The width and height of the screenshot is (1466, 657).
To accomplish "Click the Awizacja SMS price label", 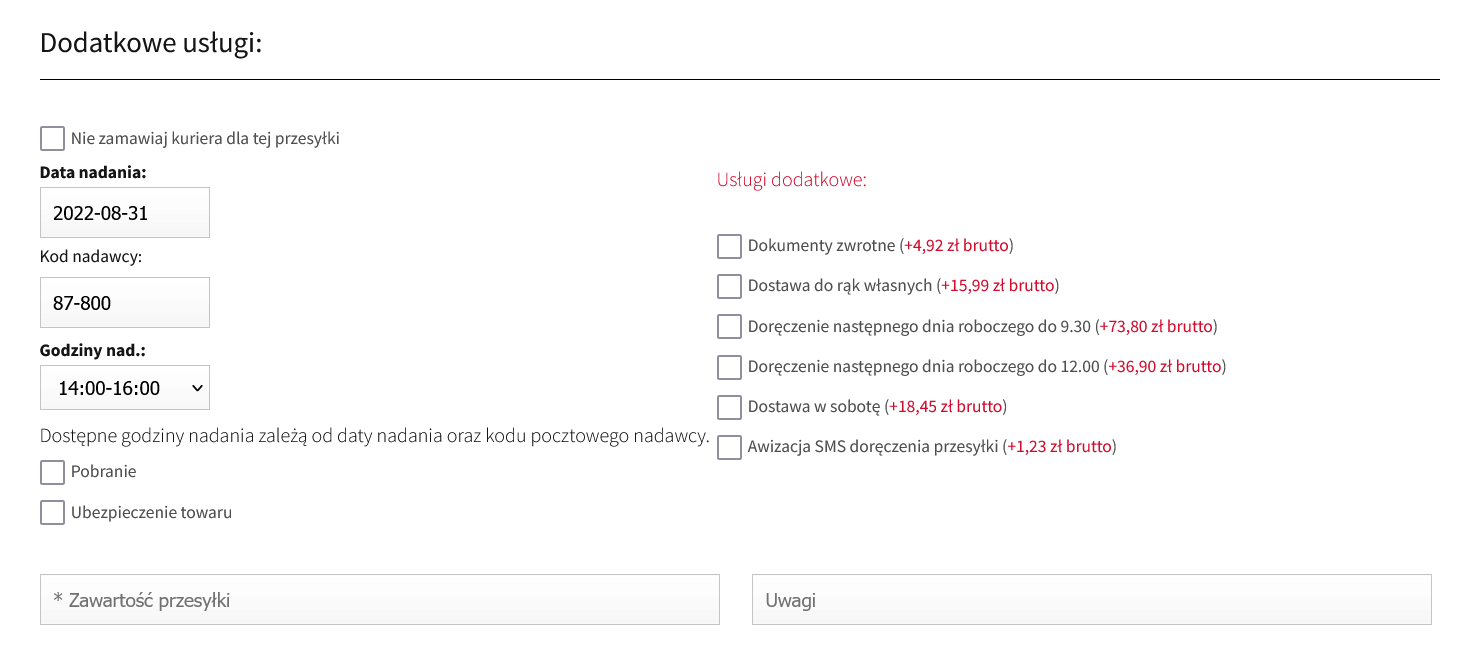I will coord(1060,446).
